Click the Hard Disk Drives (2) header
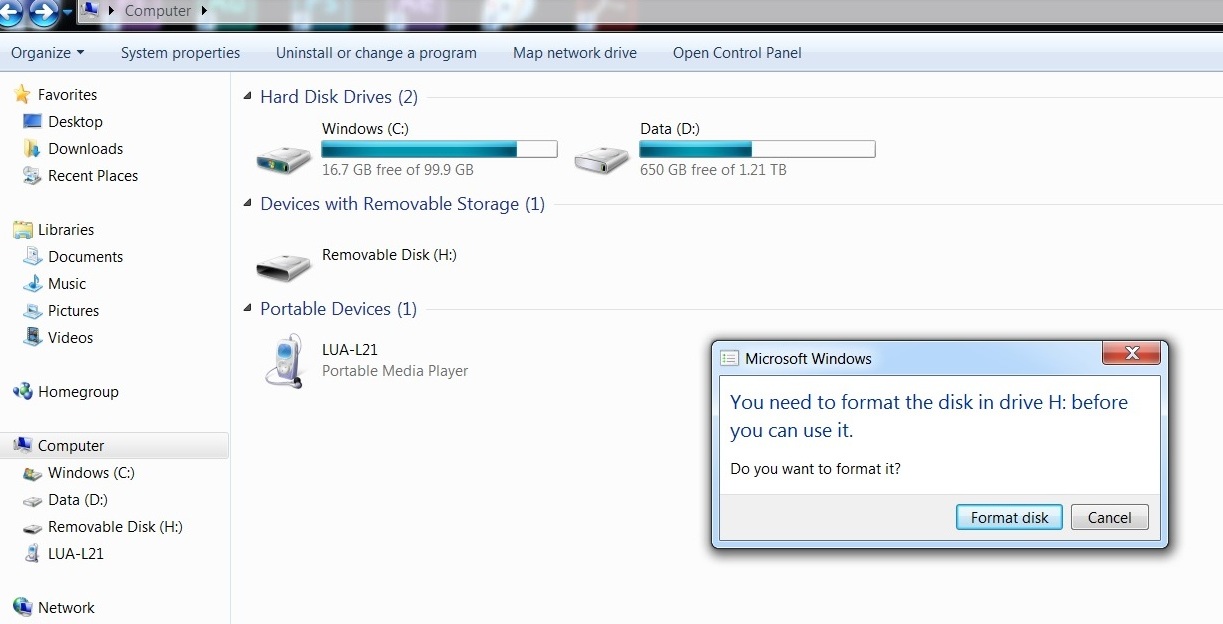The image size is (1223, 624). [x=339, y=97]
